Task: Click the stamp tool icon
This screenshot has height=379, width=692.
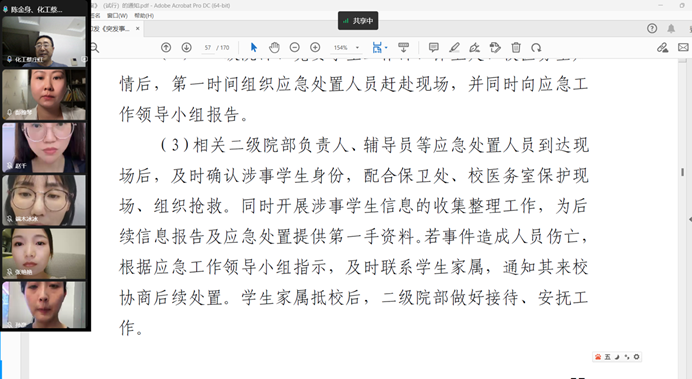Action: [495, 47]
